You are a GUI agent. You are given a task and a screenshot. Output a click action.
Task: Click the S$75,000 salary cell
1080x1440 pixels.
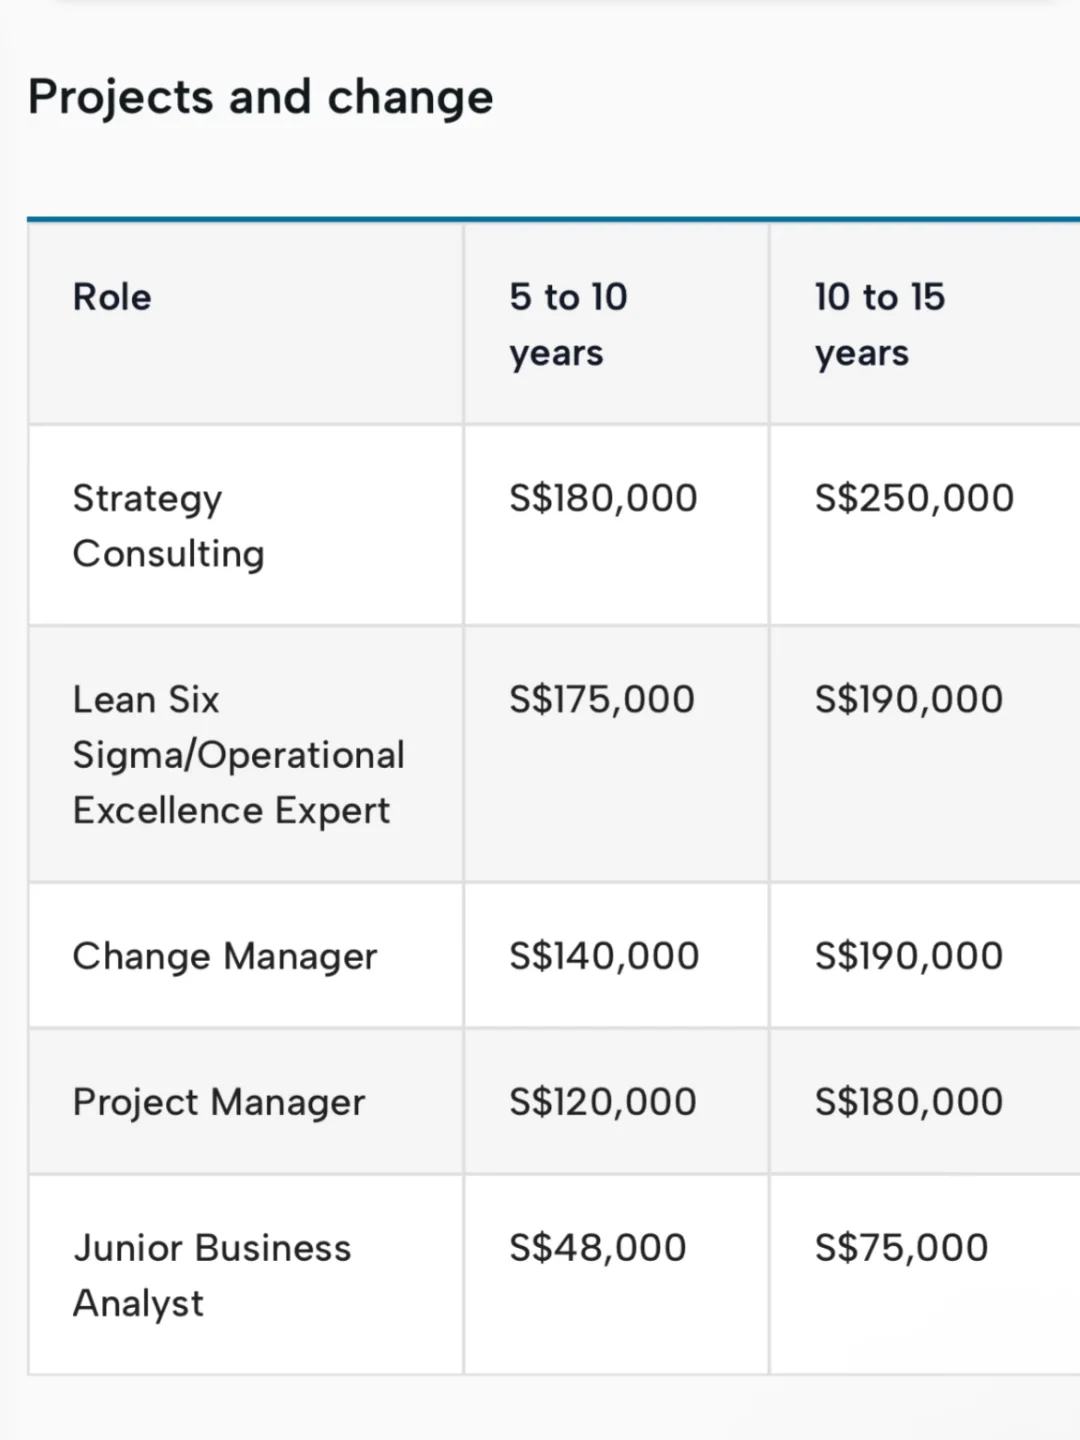[901, 1248]
